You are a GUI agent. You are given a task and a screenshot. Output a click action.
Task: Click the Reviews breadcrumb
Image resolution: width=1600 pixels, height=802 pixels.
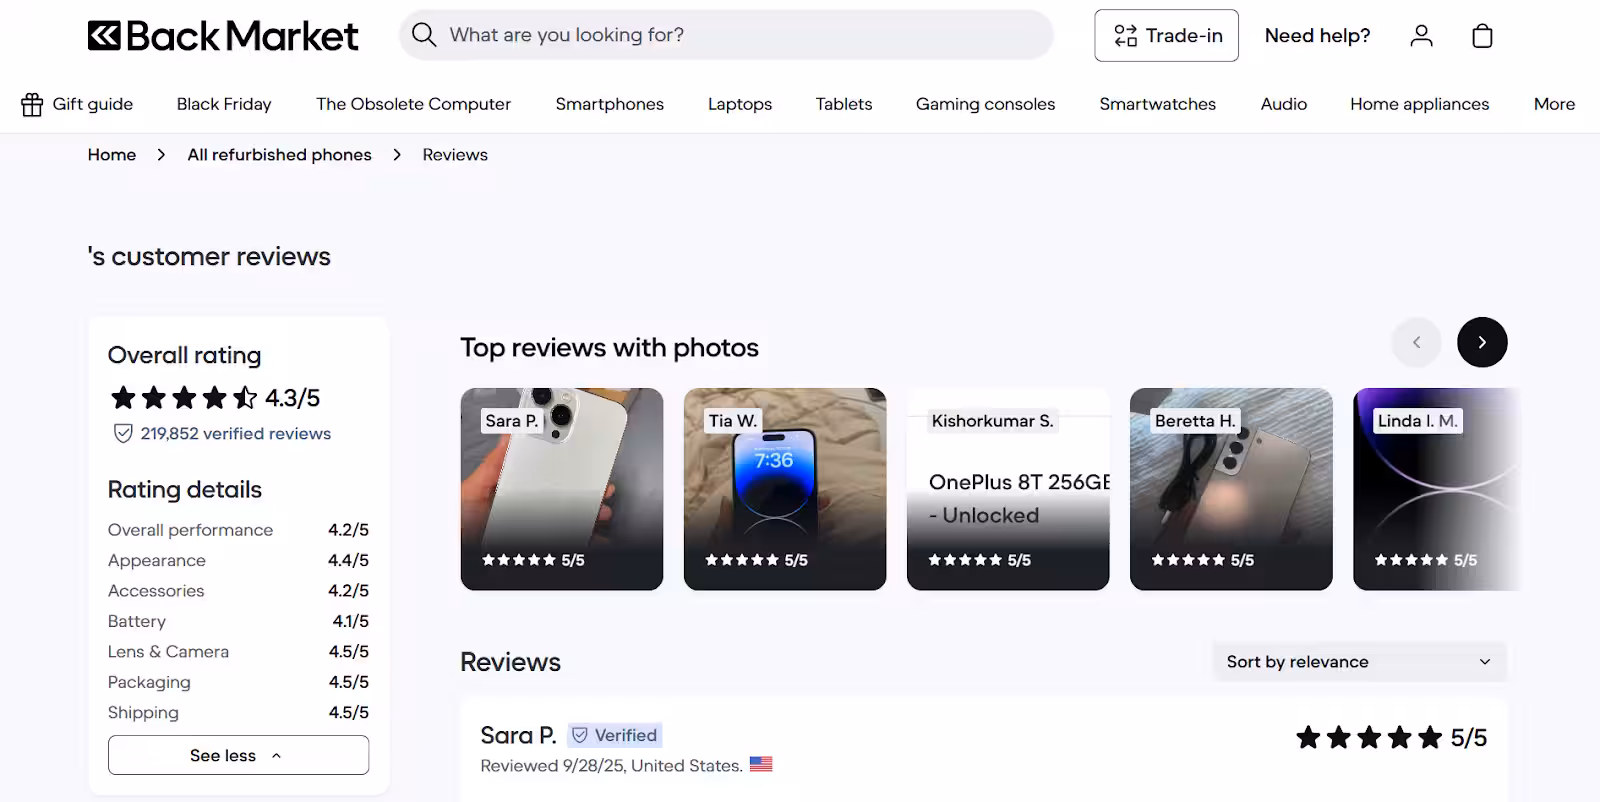click(455, 155)
